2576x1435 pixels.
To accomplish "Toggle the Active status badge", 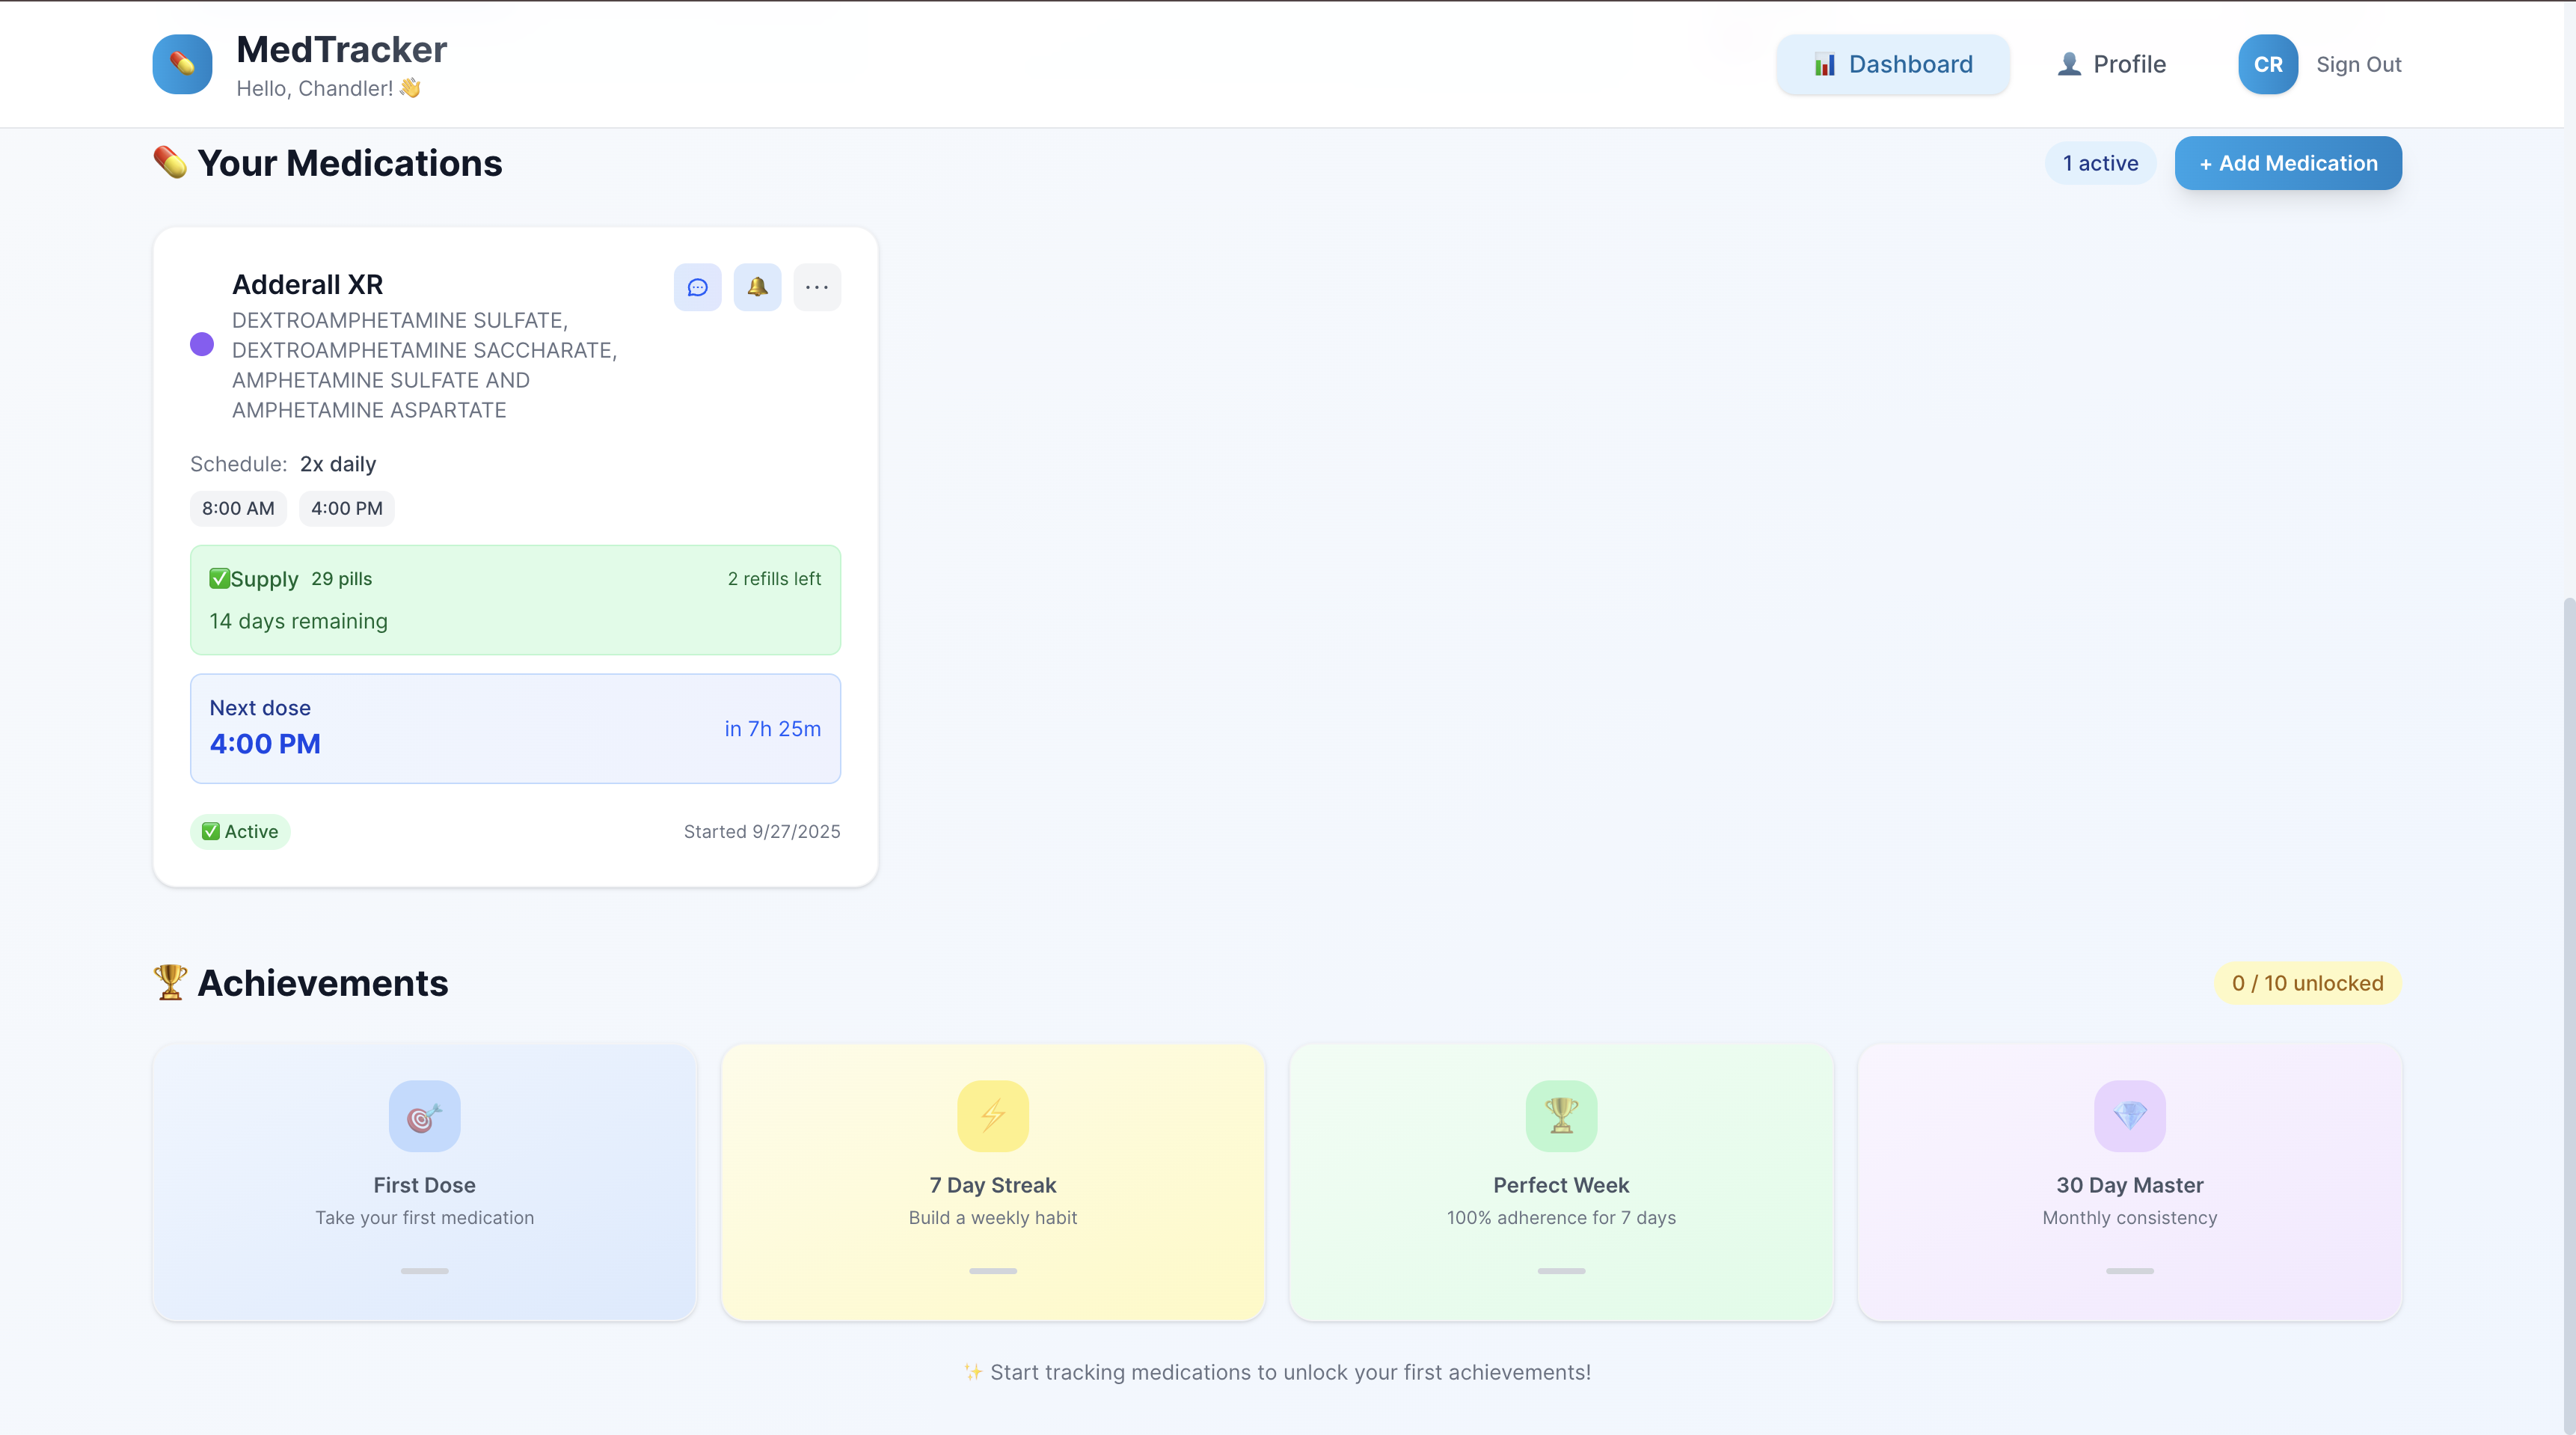I will click(240, 832).
